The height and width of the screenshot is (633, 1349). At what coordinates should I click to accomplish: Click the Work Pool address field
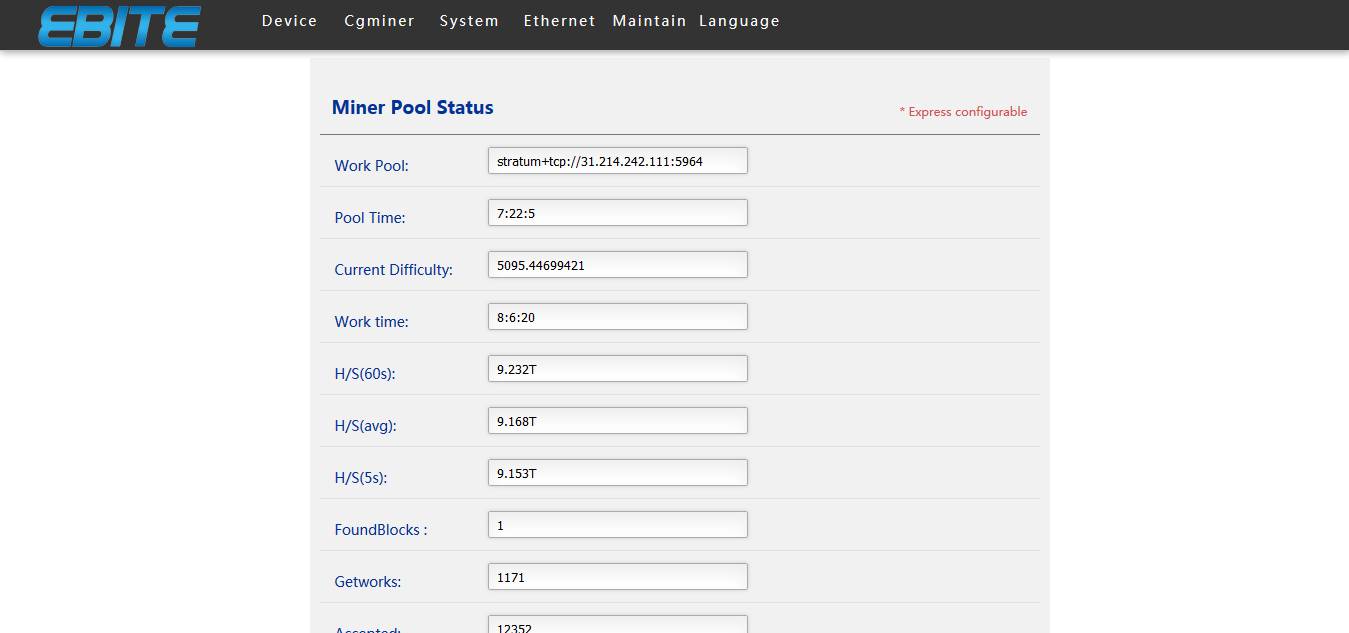(x=617, y=161)
